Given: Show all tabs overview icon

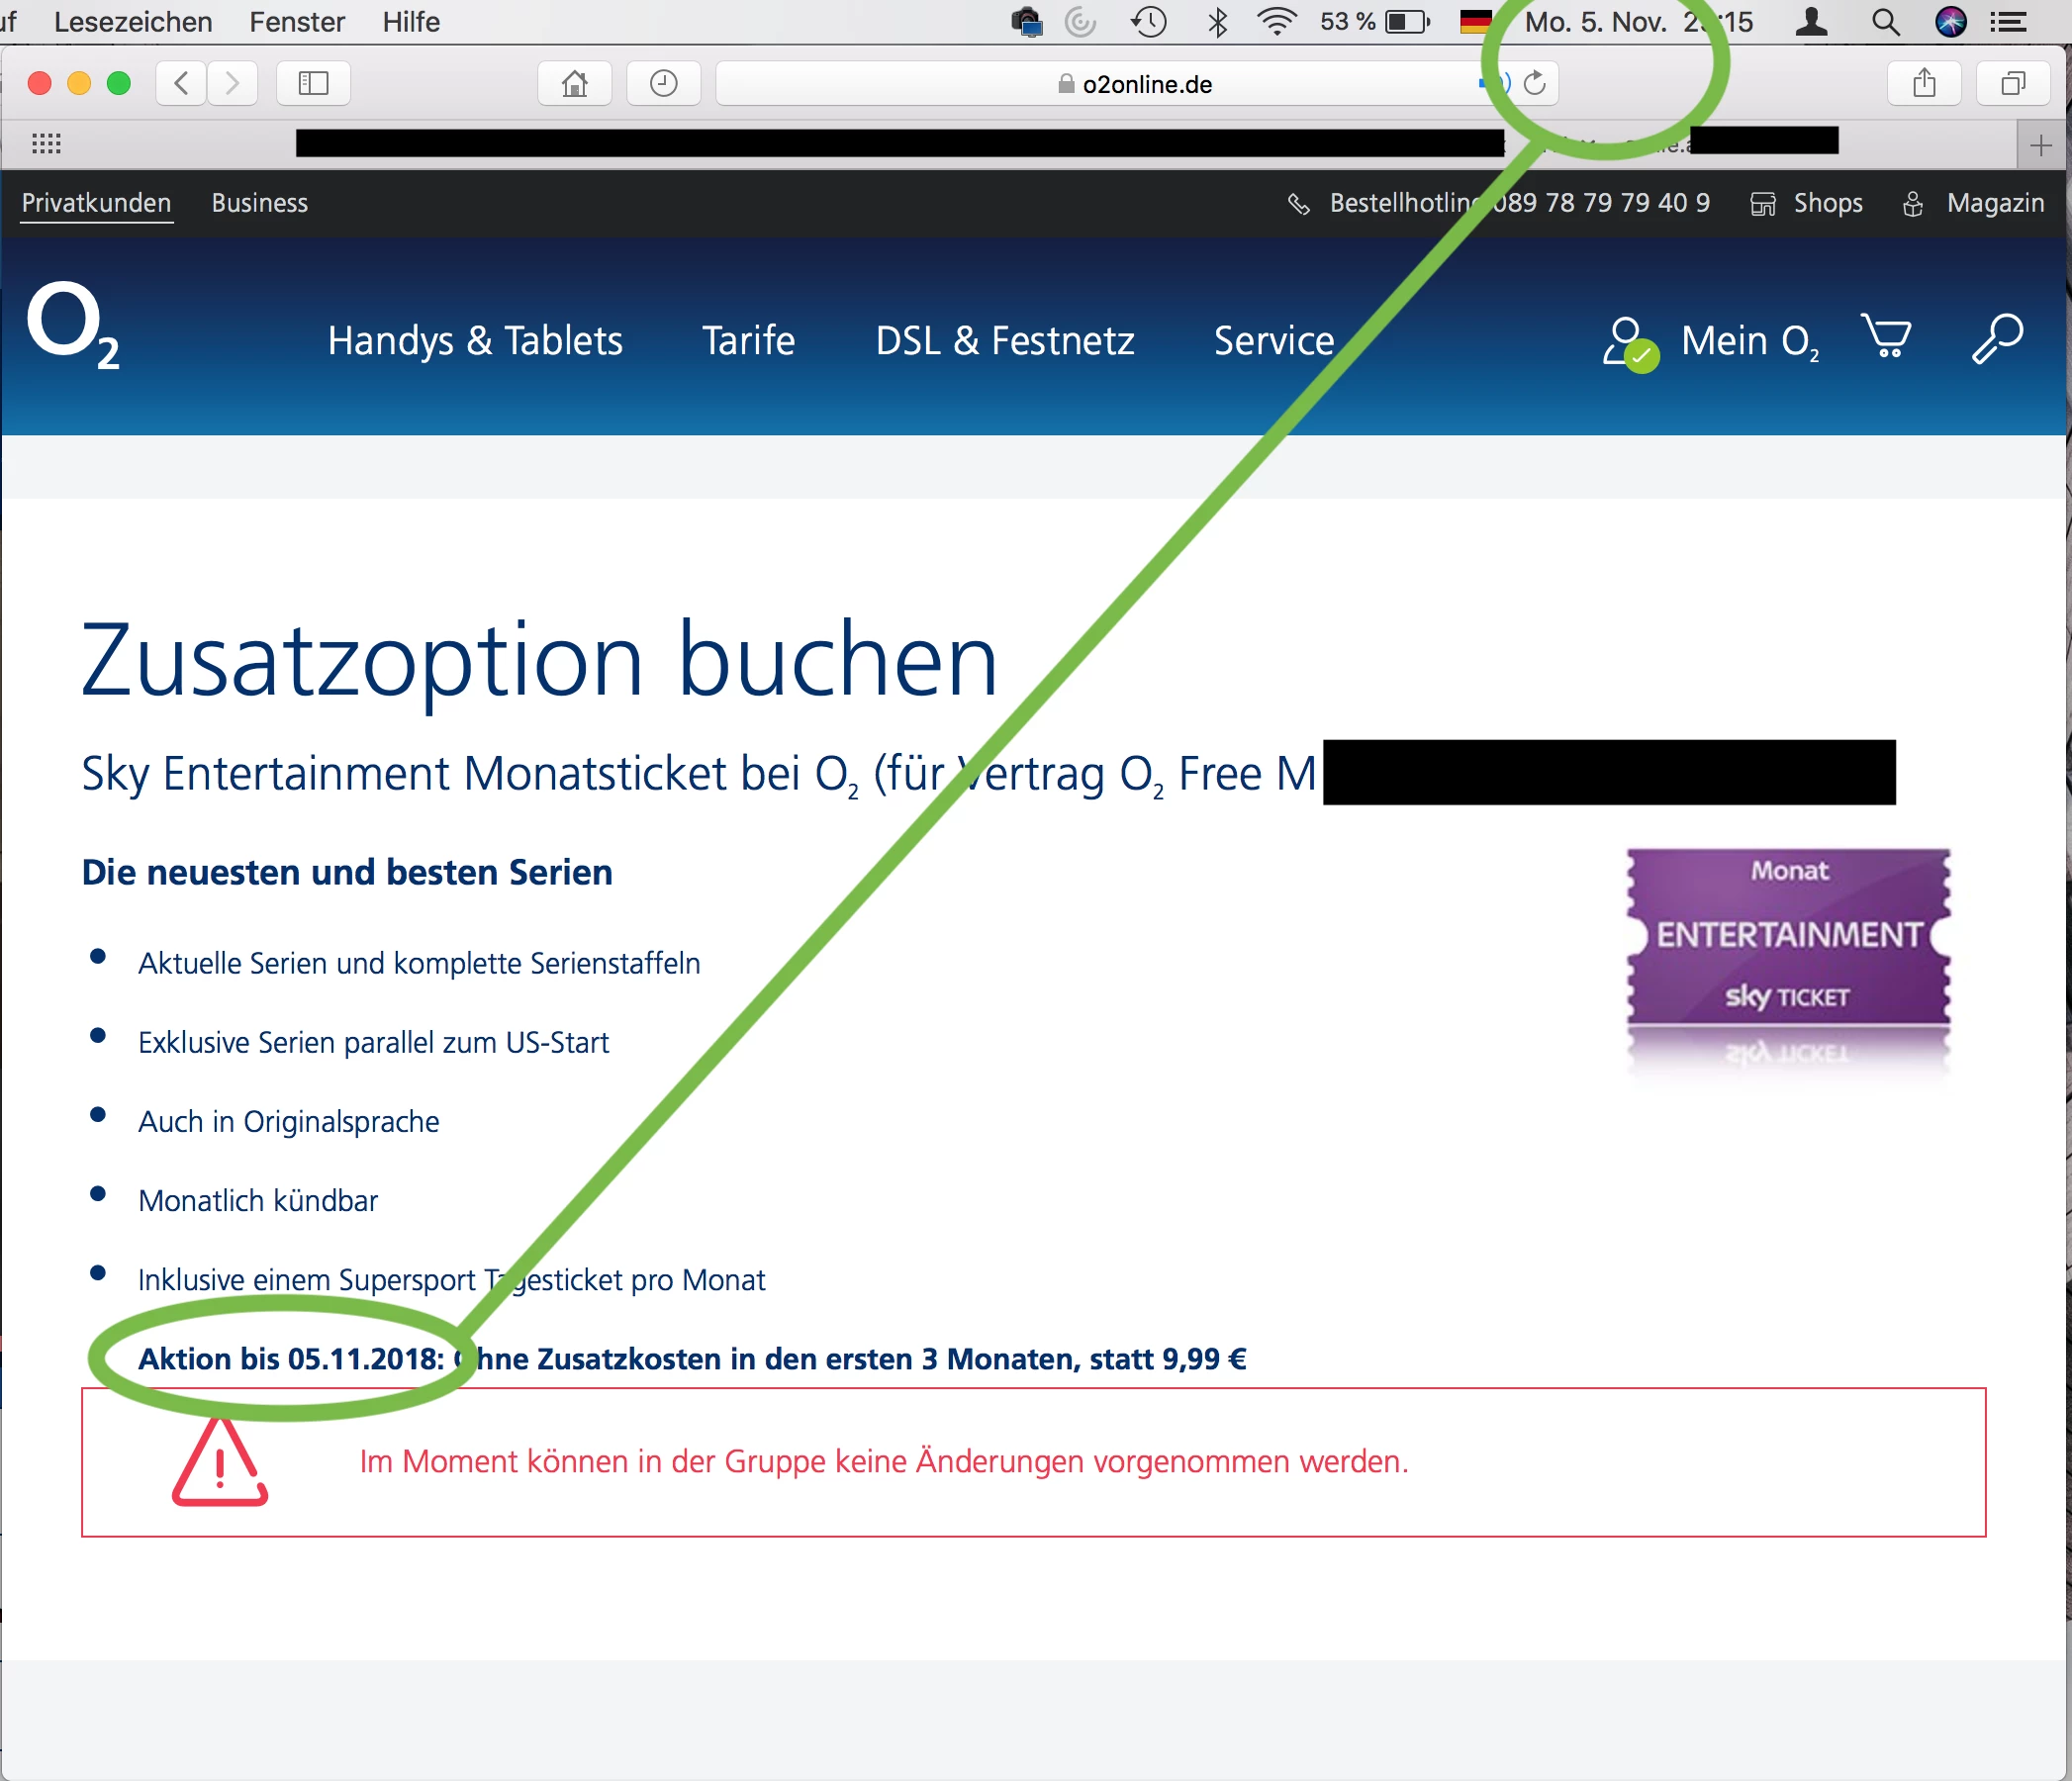Looking at the screenshot, I should pos(2012,83).
